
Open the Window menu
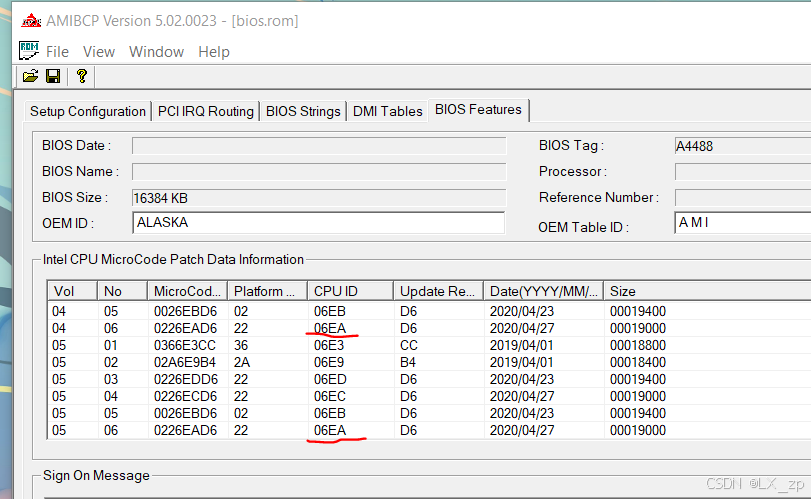tap(156, 52)
